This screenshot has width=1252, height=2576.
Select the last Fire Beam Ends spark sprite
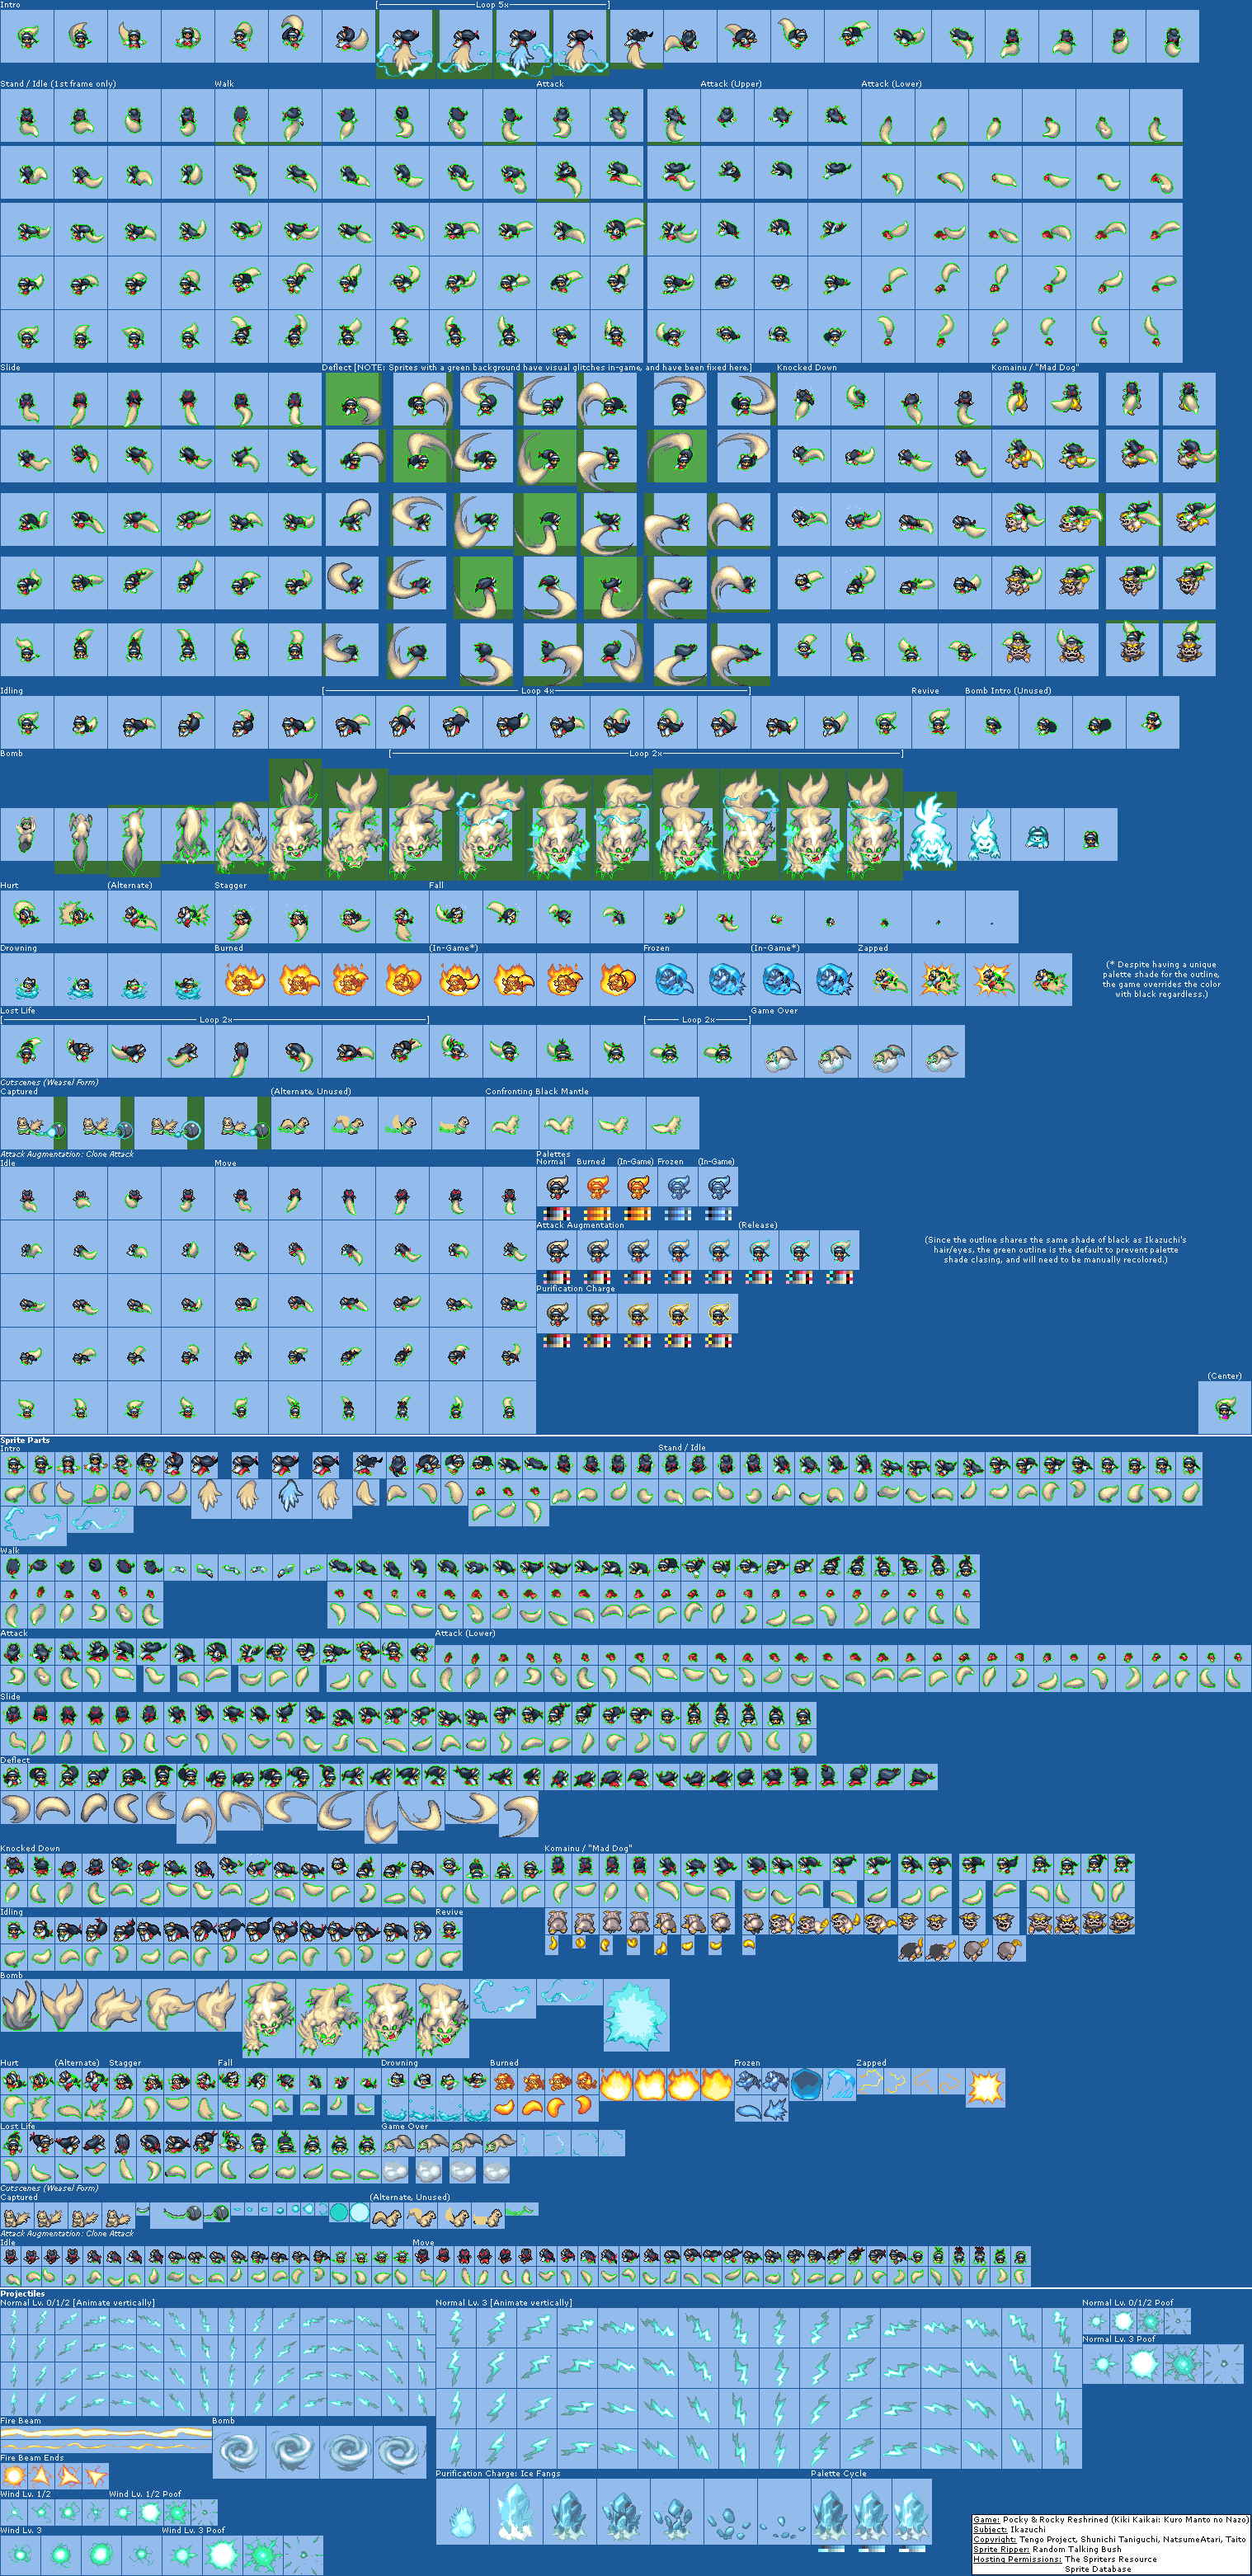pos(95,2476)
